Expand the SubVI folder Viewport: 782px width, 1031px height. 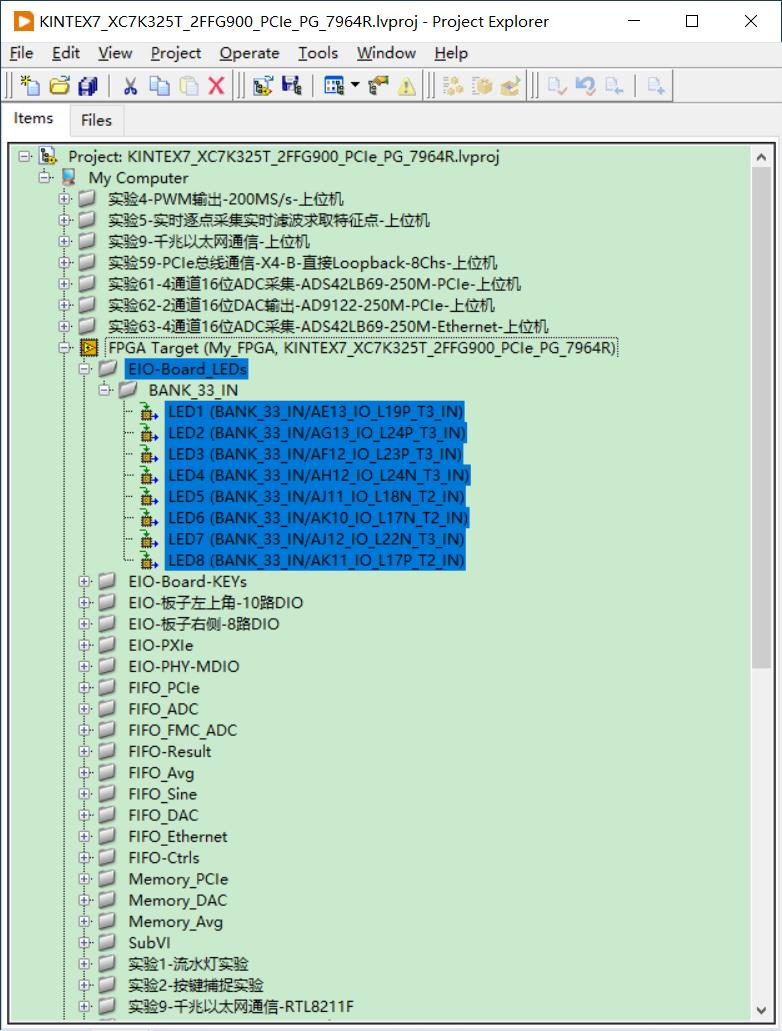[x=84, y=943]
